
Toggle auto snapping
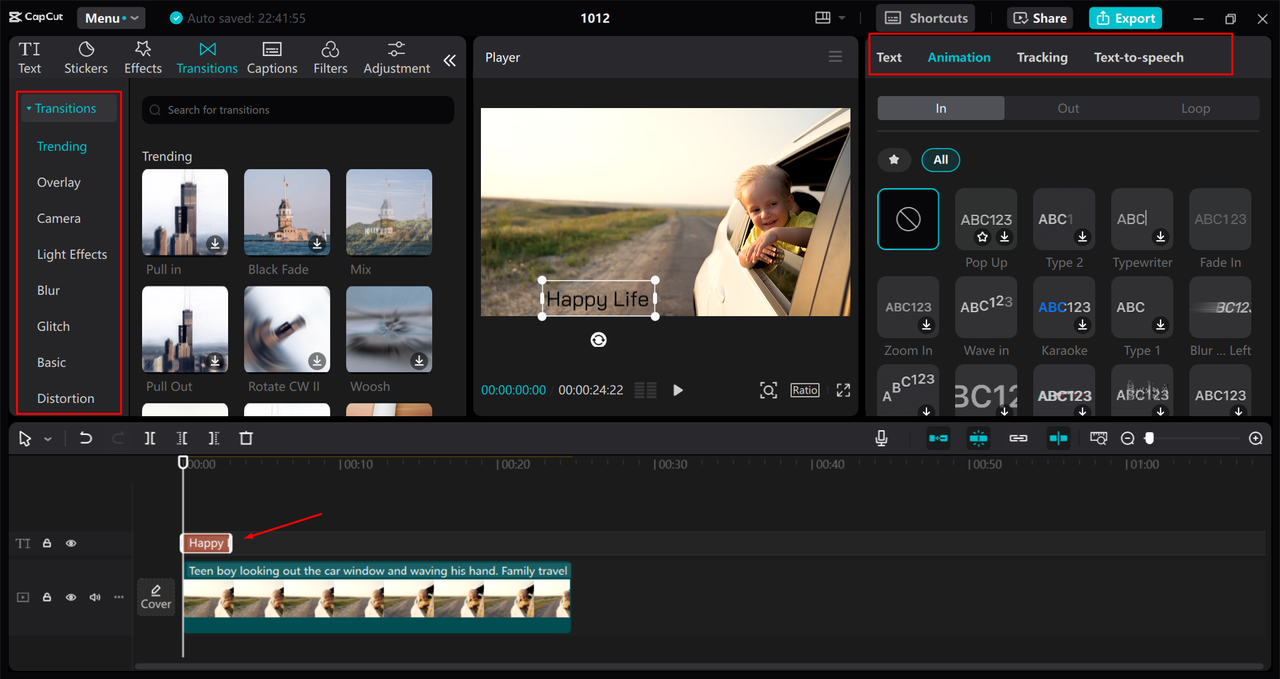[978, 438]
